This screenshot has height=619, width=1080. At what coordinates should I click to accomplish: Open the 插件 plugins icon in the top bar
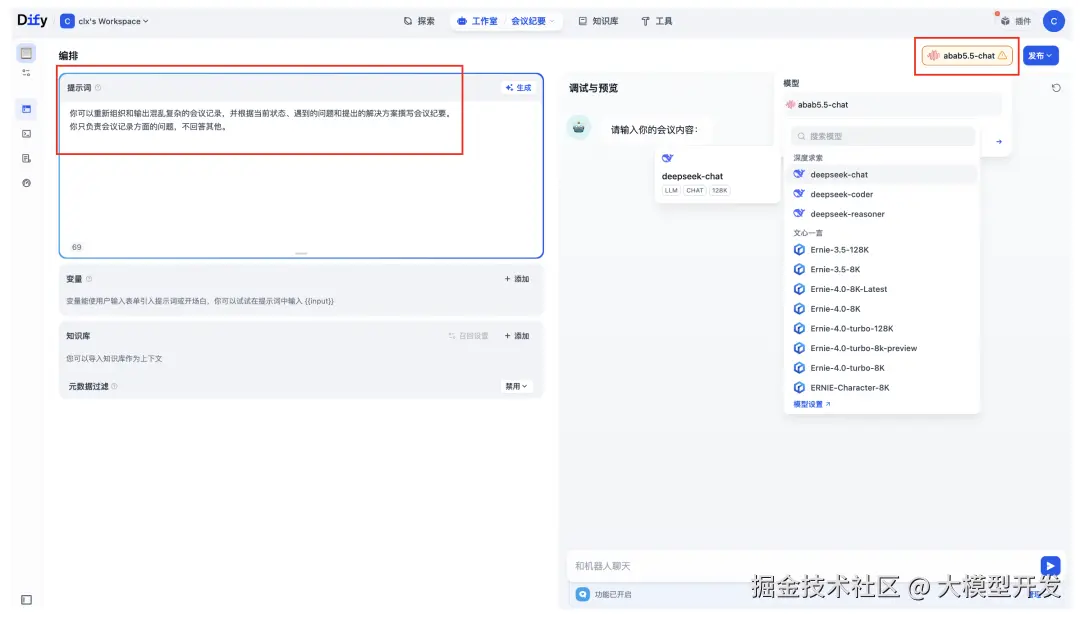(x=1009, y=20)
